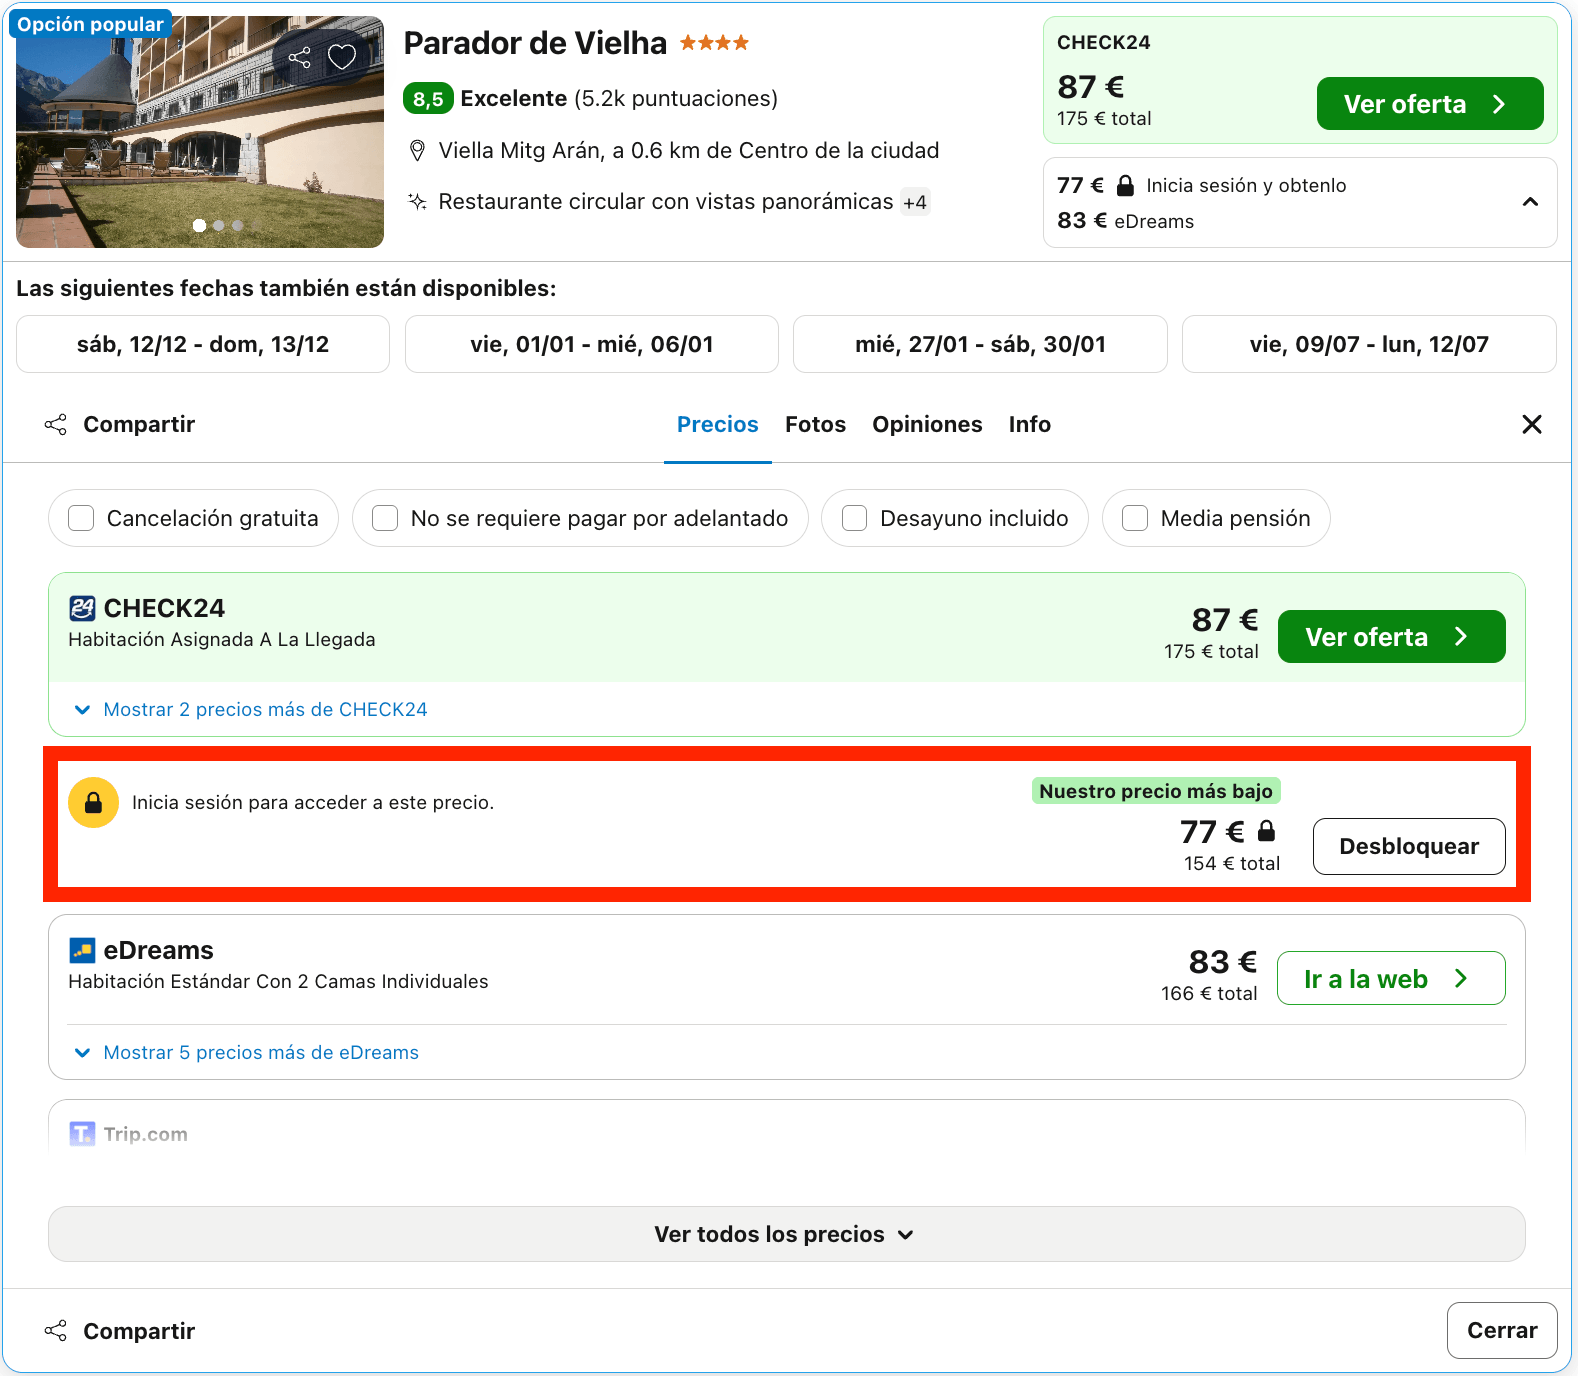Viewport: 1578px width, 1376px height.
Task: Click the Trip.com logo icon
Action: coord(82,1134)
